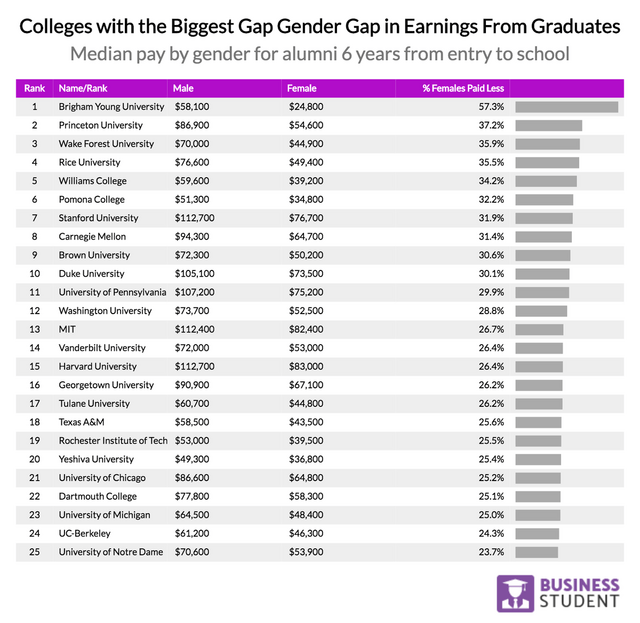
Task: Click the subtitle about median pay by gender
Action: point(320,53)
